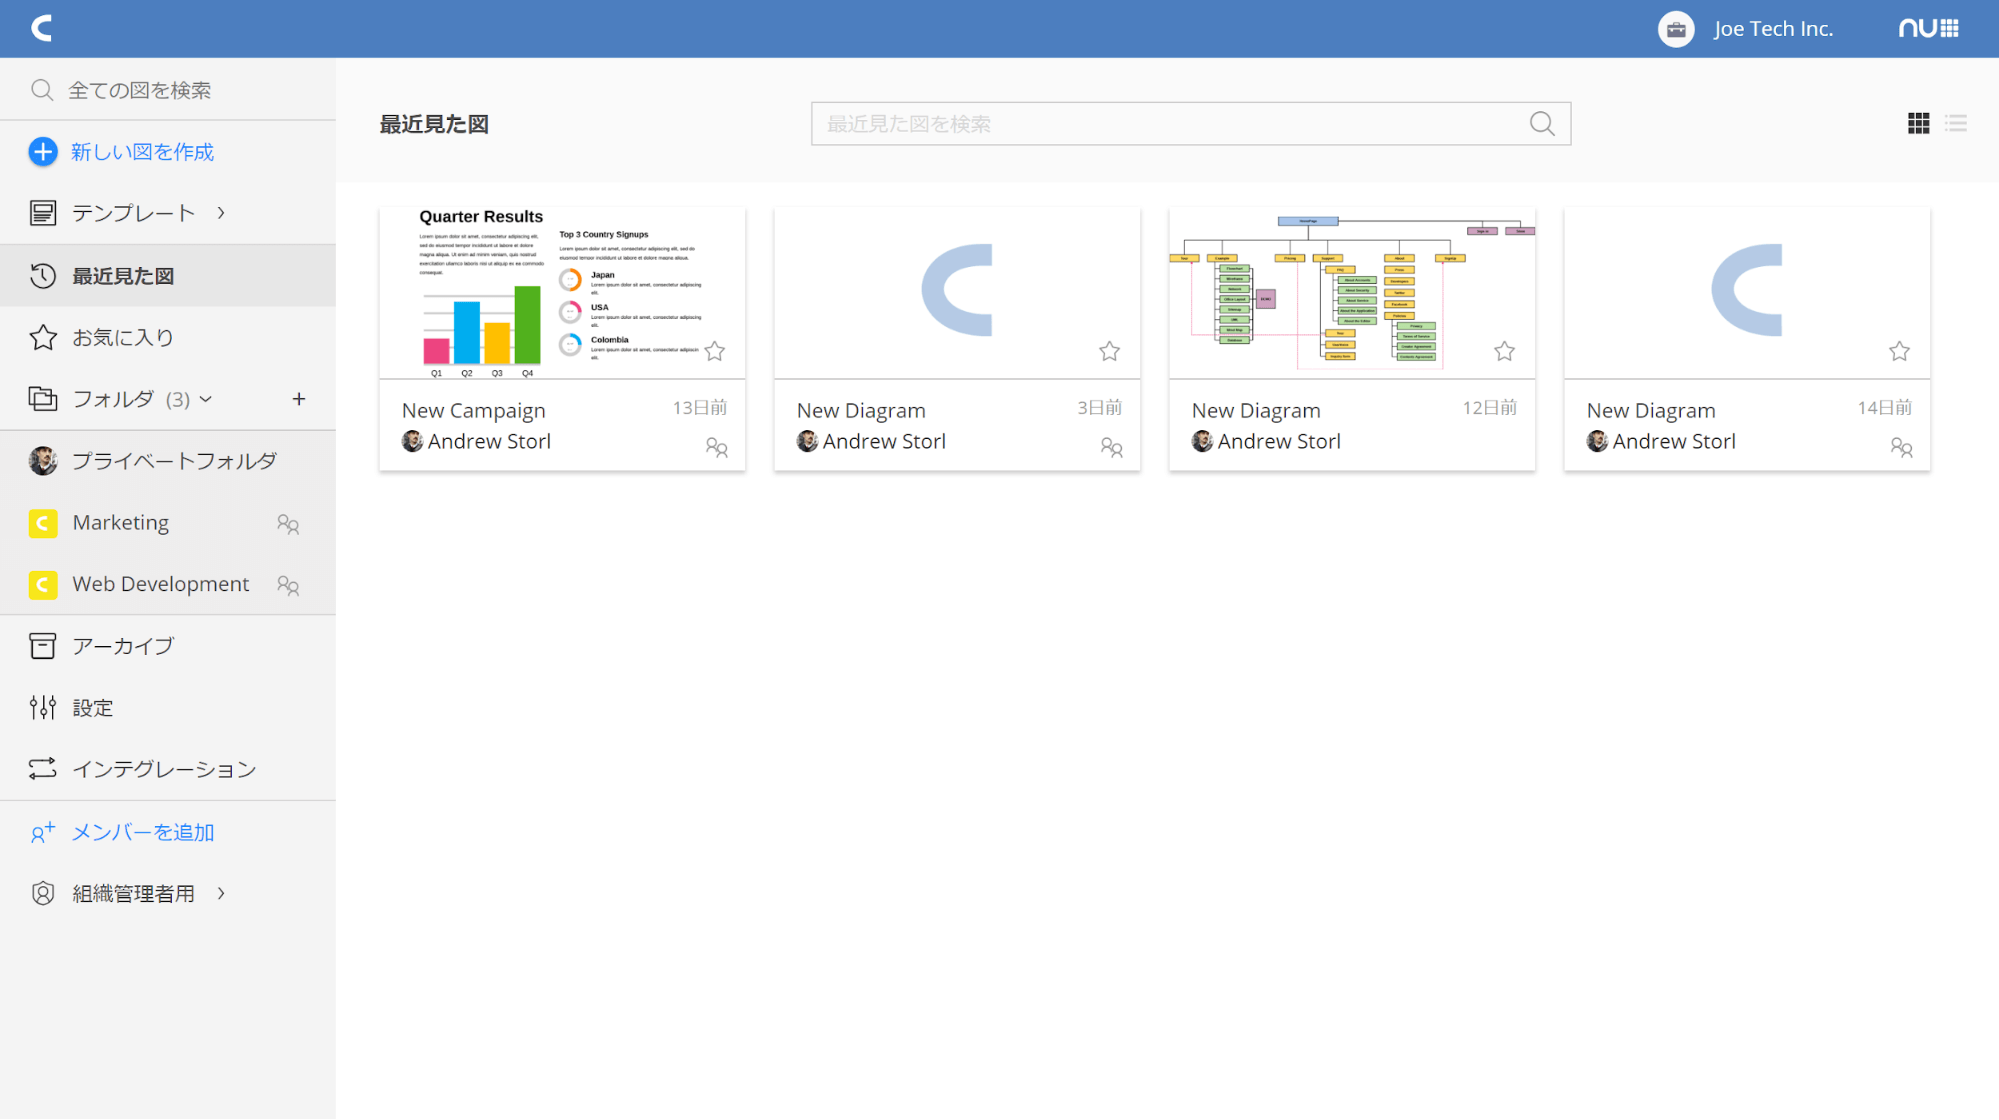Expand the テンプレート submenu arrow
The image size is (1999, 1120).
(x=221, y=213)
